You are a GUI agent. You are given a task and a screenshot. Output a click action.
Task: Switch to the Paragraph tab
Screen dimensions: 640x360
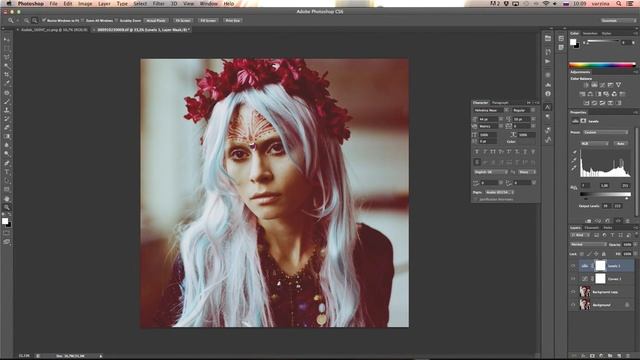500,103
